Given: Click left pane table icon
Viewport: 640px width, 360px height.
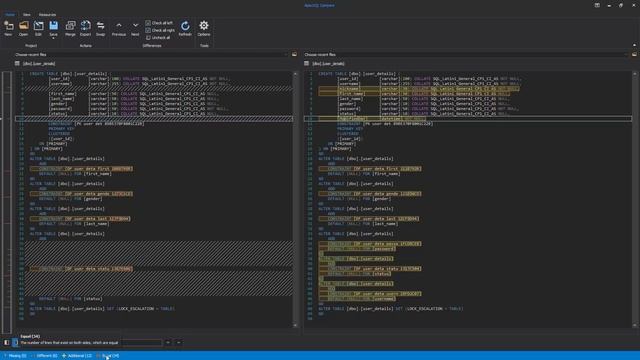Looking at the screenshot, I should click(17, 64).
